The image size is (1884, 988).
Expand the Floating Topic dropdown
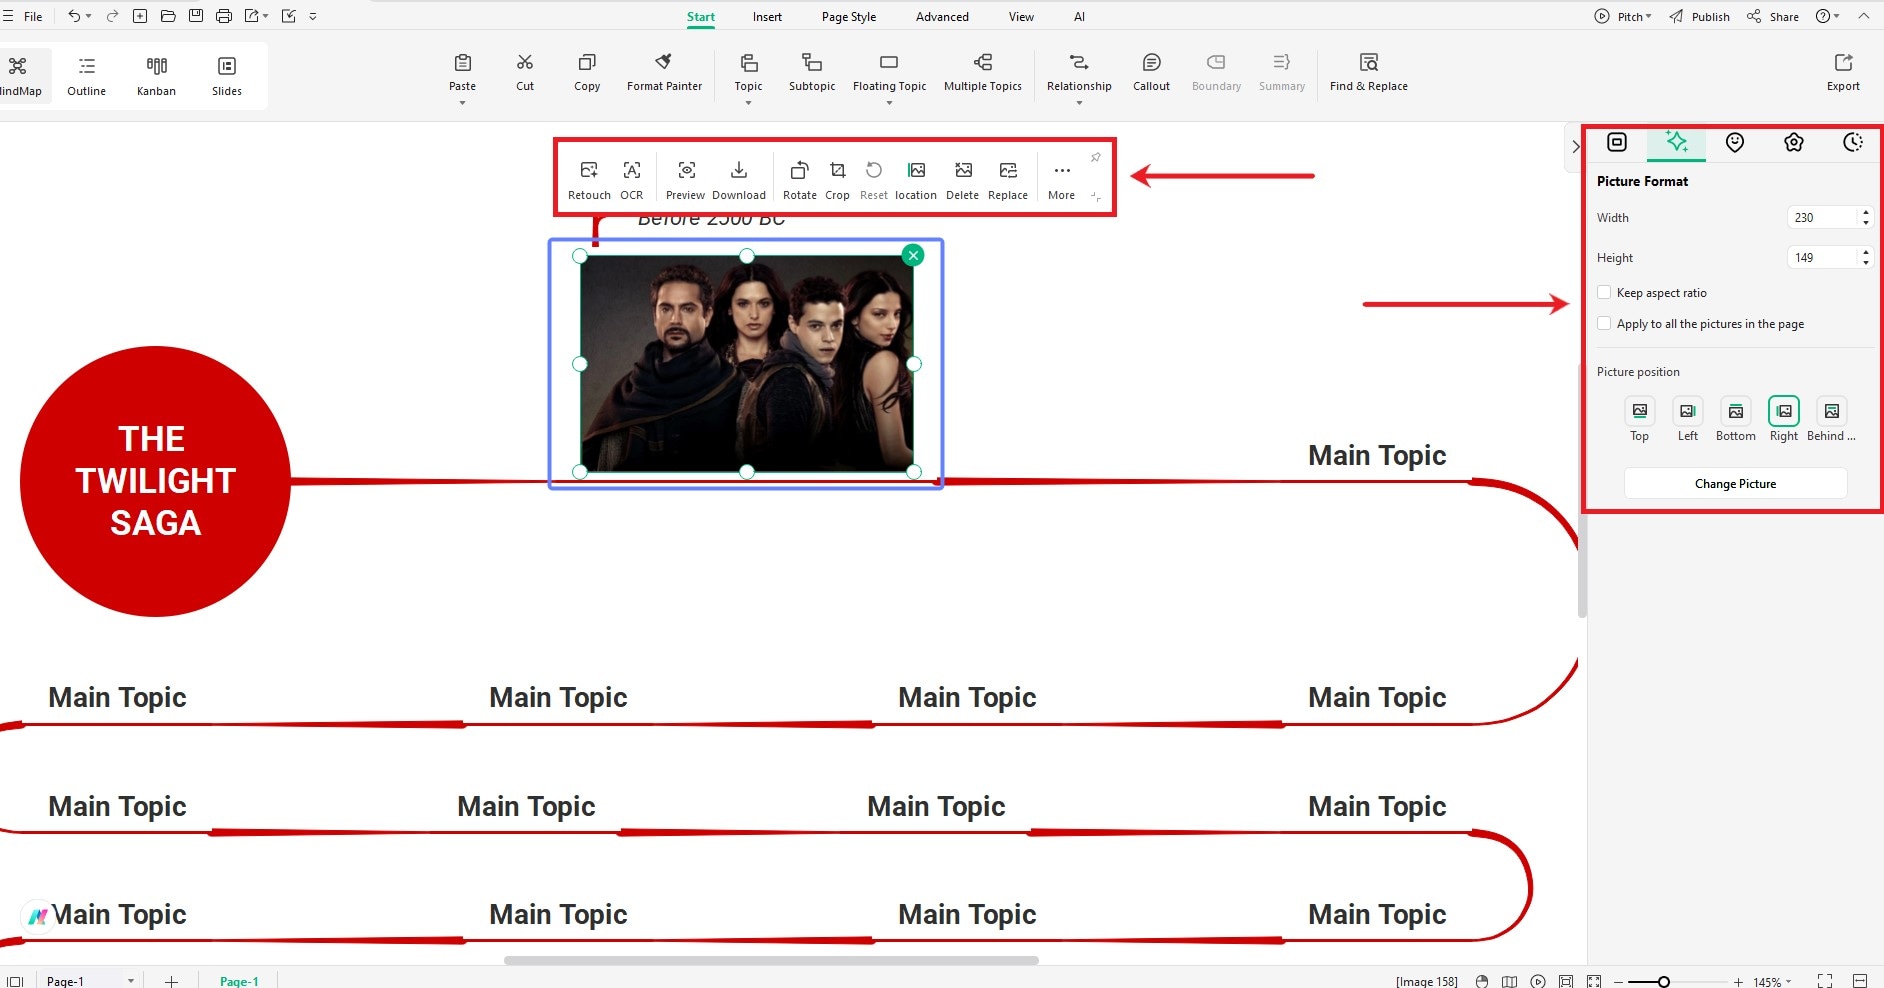tap(889, 103)
